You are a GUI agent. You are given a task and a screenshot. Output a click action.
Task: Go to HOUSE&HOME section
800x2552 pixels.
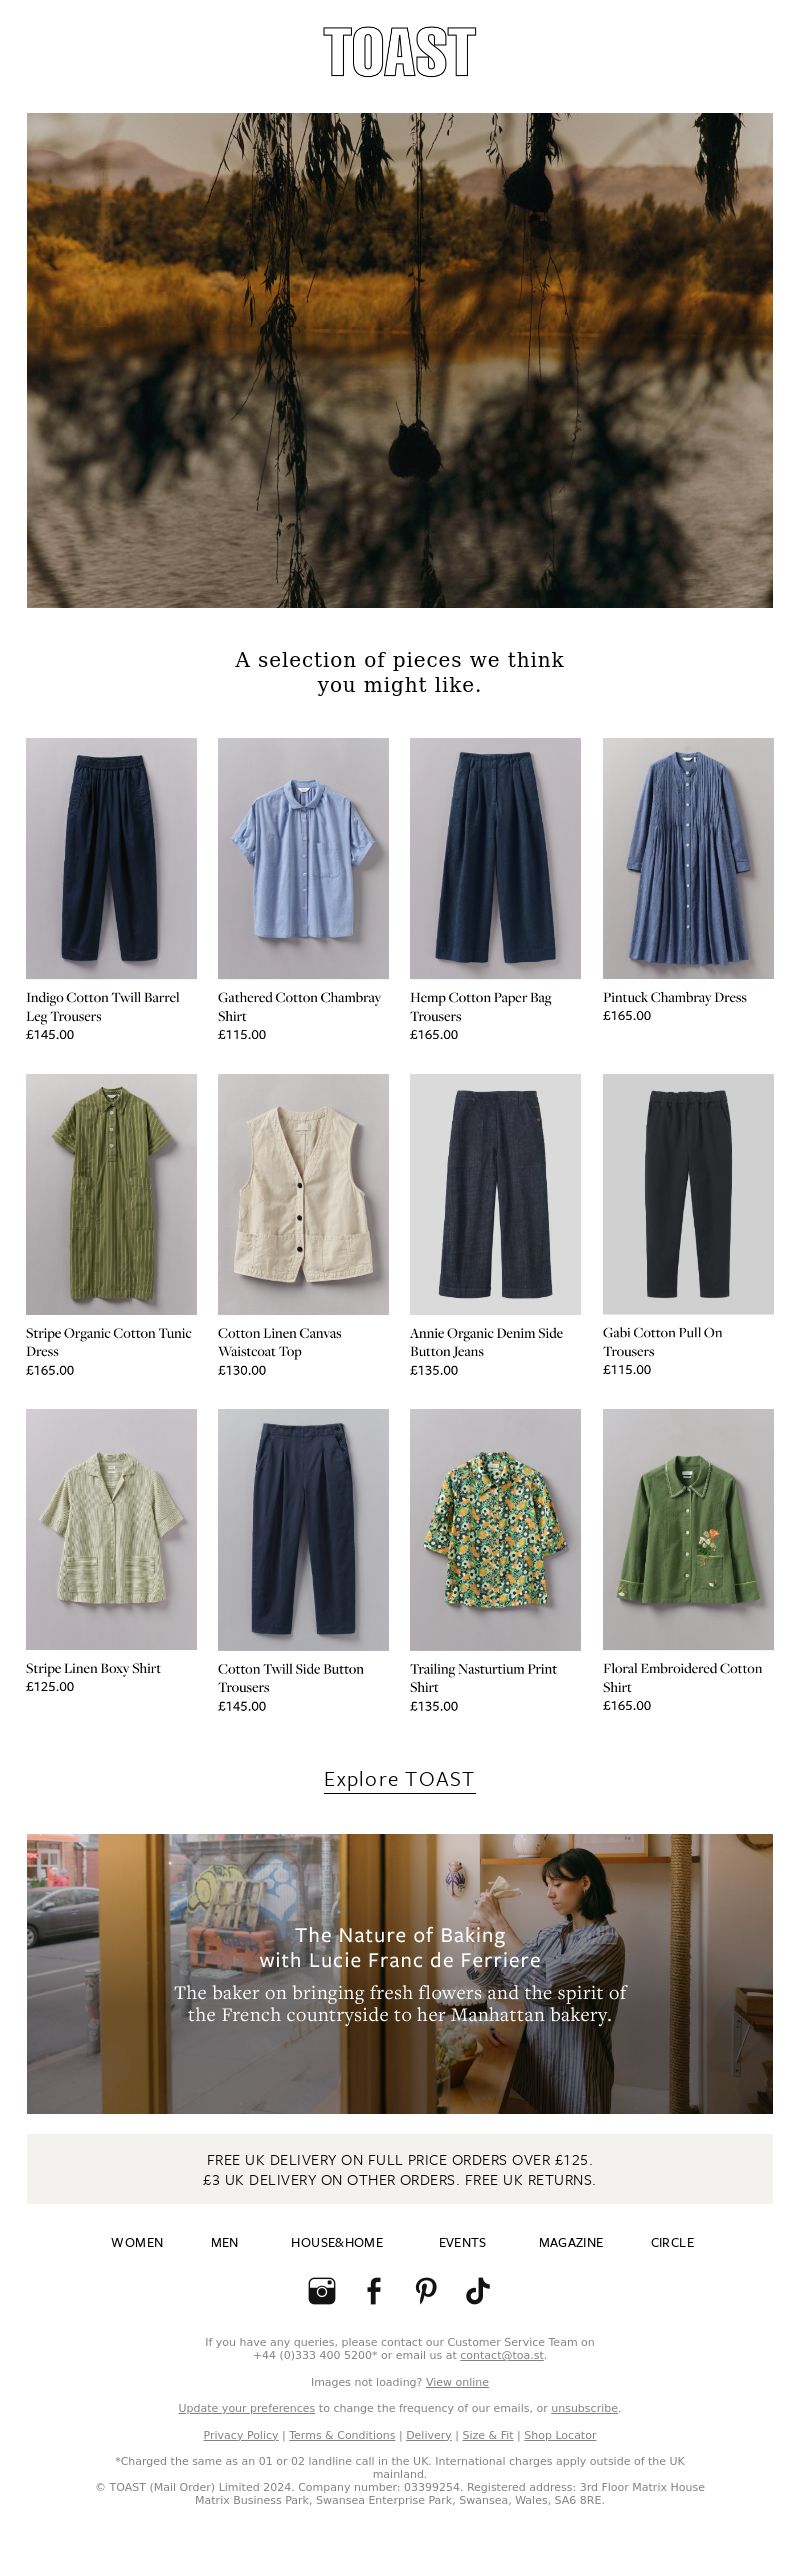coord(337,2242)
